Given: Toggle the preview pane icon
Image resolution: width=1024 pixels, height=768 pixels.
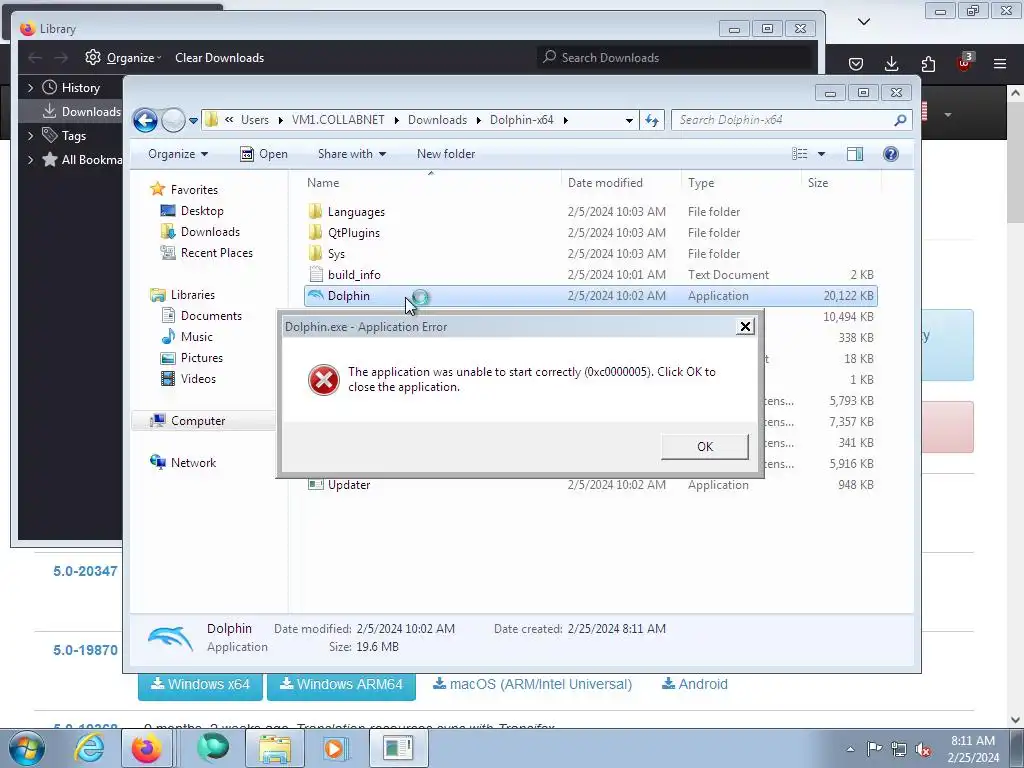Looking at the screenshot, I should pos(855,154).
